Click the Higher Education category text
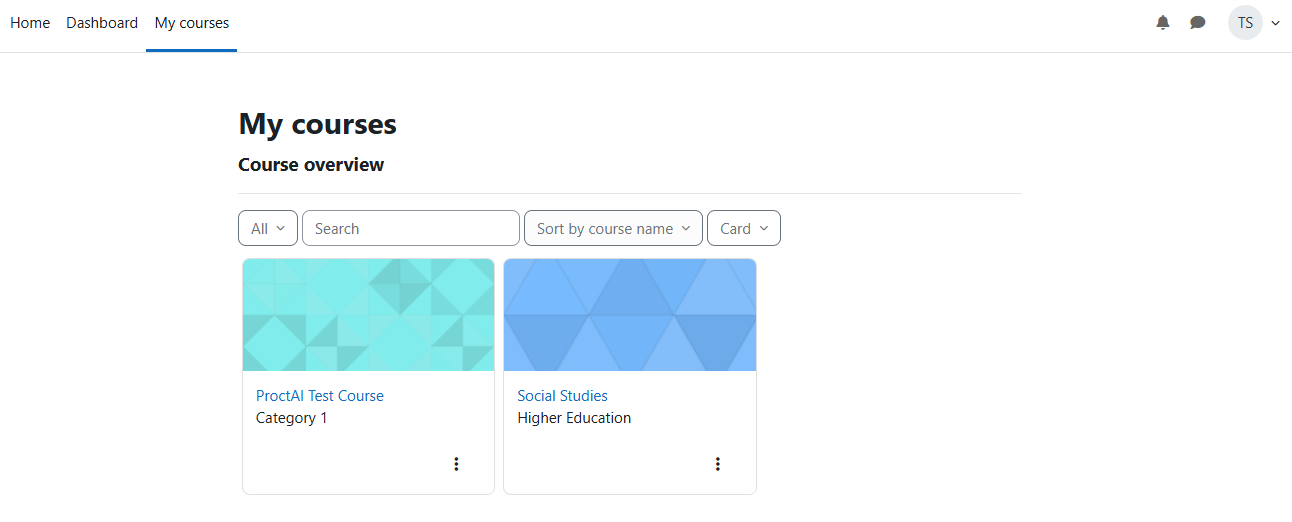This screenshot has height=522, width=1292. coord(574,418)
